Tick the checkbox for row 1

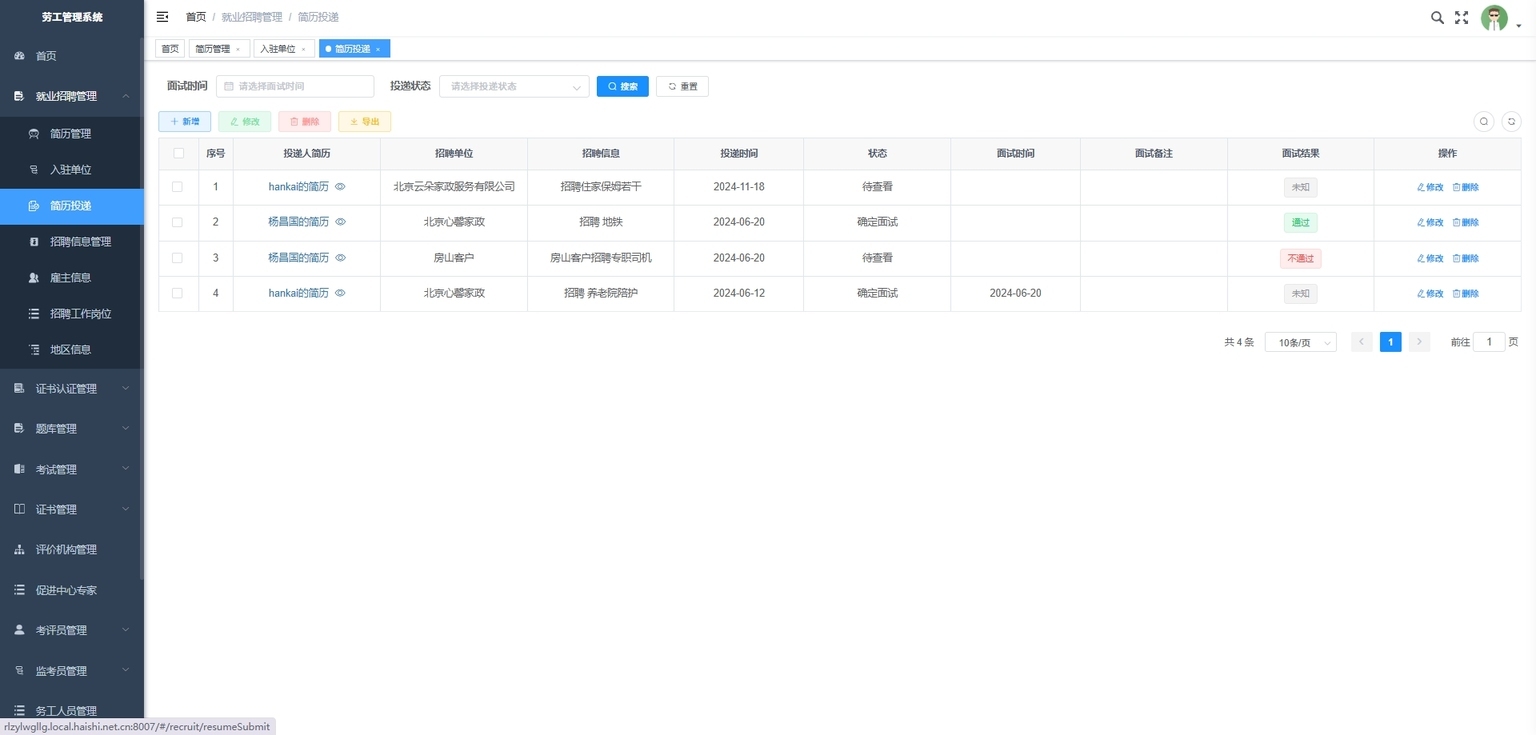click(x=177, y=187)
